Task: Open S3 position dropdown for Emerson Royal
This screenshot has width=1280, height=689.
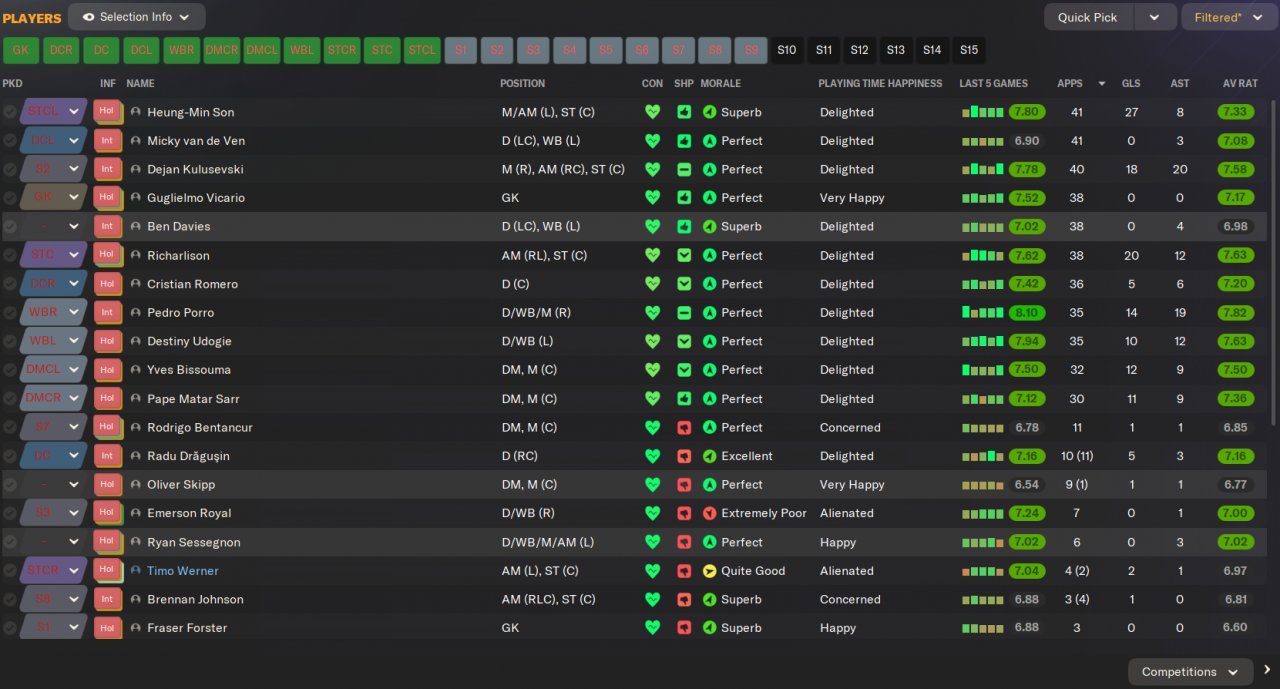Action: coord(53,513)
